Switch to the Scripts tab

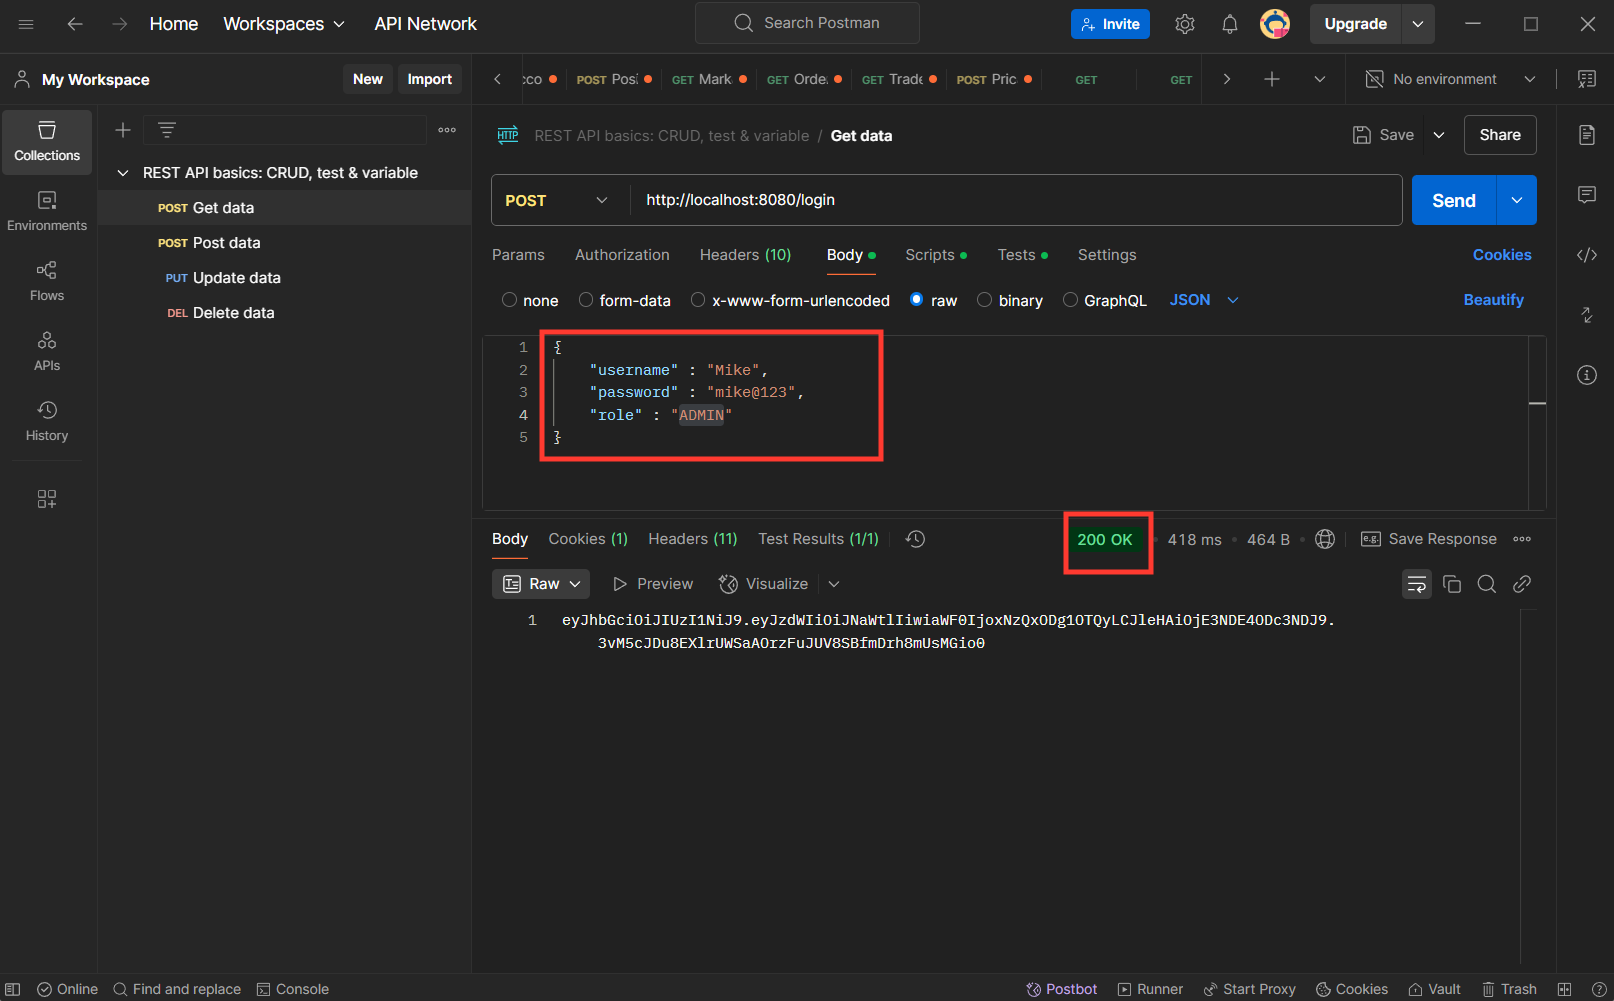pyautogui.click(x=936, y=255)
